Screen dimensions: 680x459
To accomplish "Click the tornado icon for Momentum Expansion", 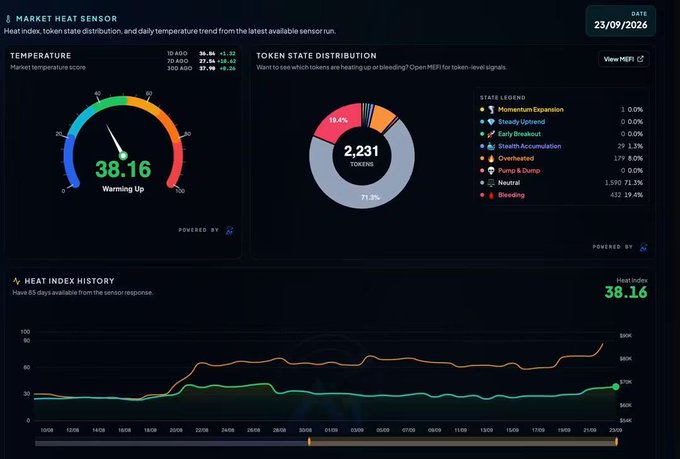I will pyautogui.click(x=491, y=110).
